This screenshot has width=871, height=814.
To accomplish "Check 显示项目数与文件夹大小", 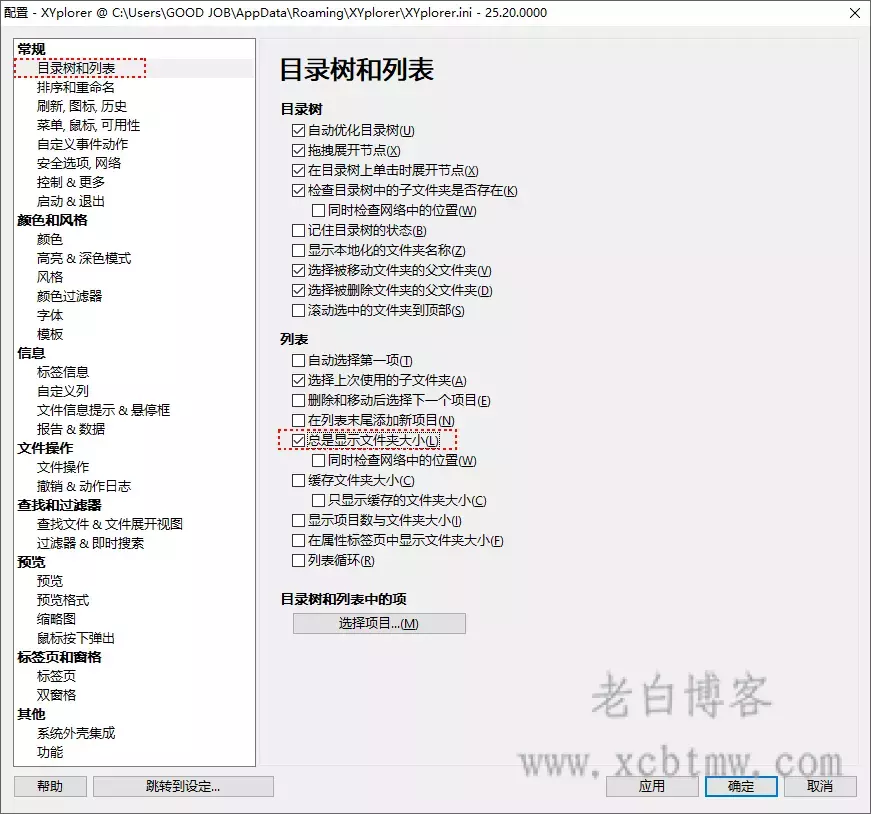I will click(x=298, y=520).
